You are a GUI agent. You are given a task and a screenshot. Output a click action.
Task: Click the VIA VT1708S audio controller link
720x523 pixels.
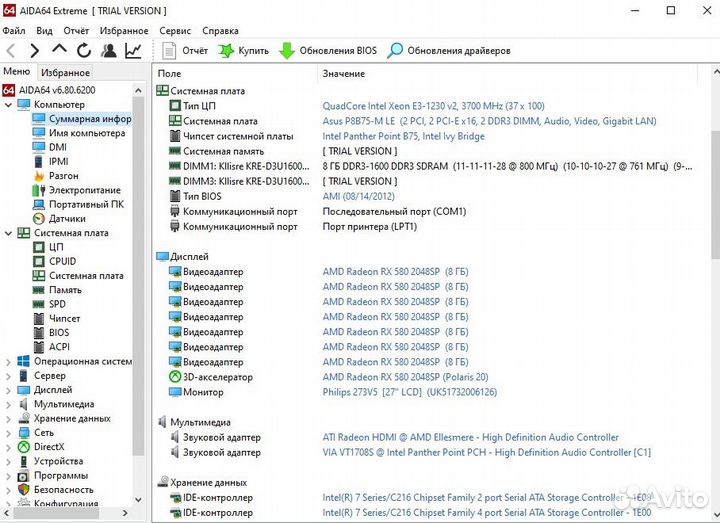(486, 453)
